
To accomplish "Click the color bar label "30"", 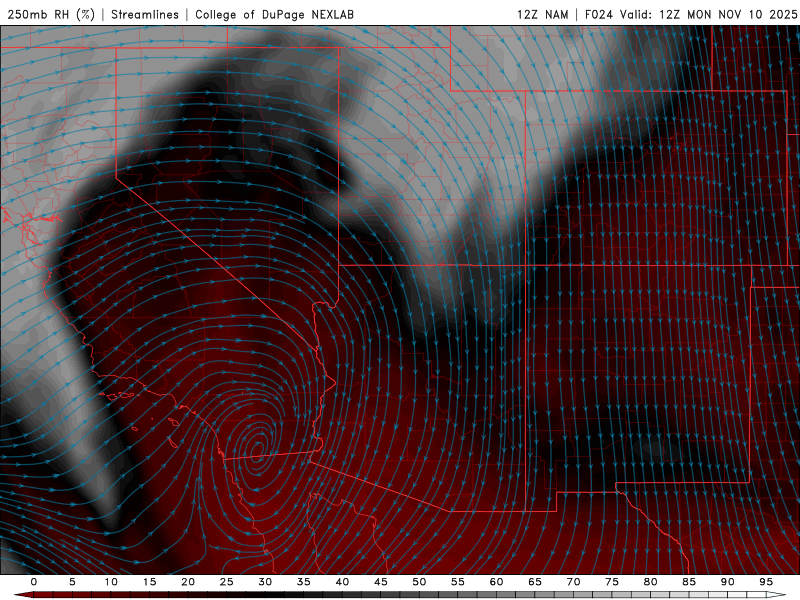I will tap(265, 582).
